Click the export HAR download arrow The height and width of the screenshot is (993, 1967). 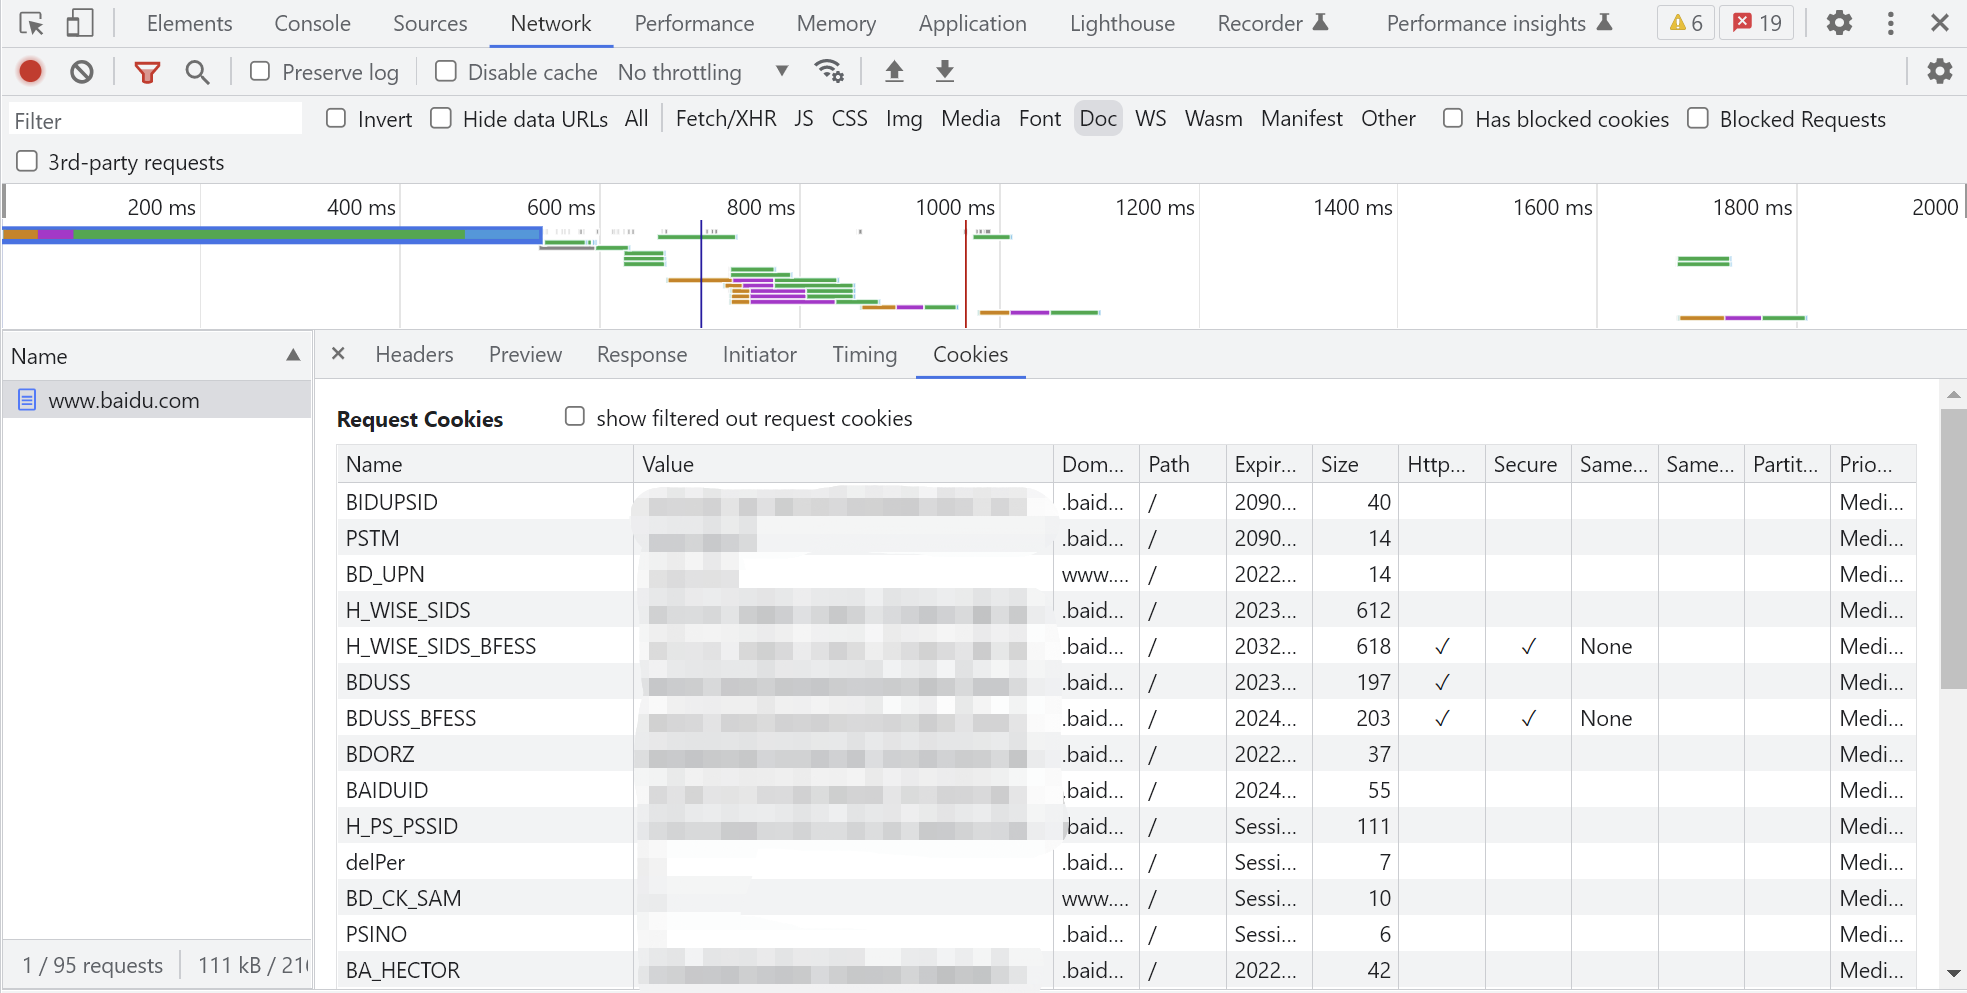pos(944,71)
